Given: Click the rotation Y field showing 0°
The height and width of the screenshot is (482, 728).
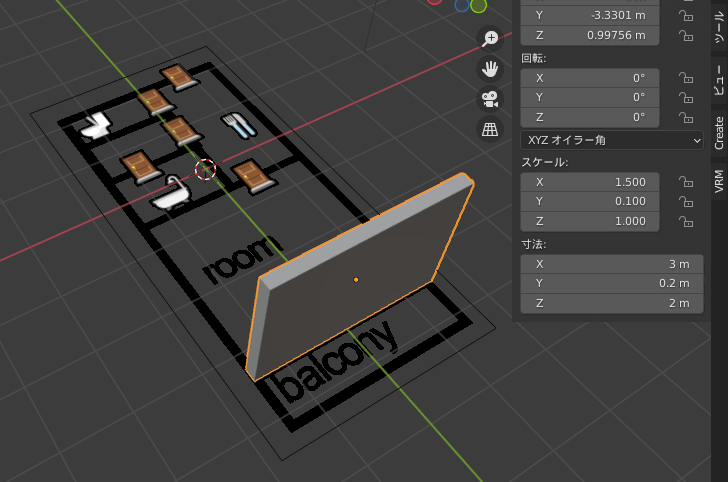Looking at the screenshot, I should click(x=590, y=98).
